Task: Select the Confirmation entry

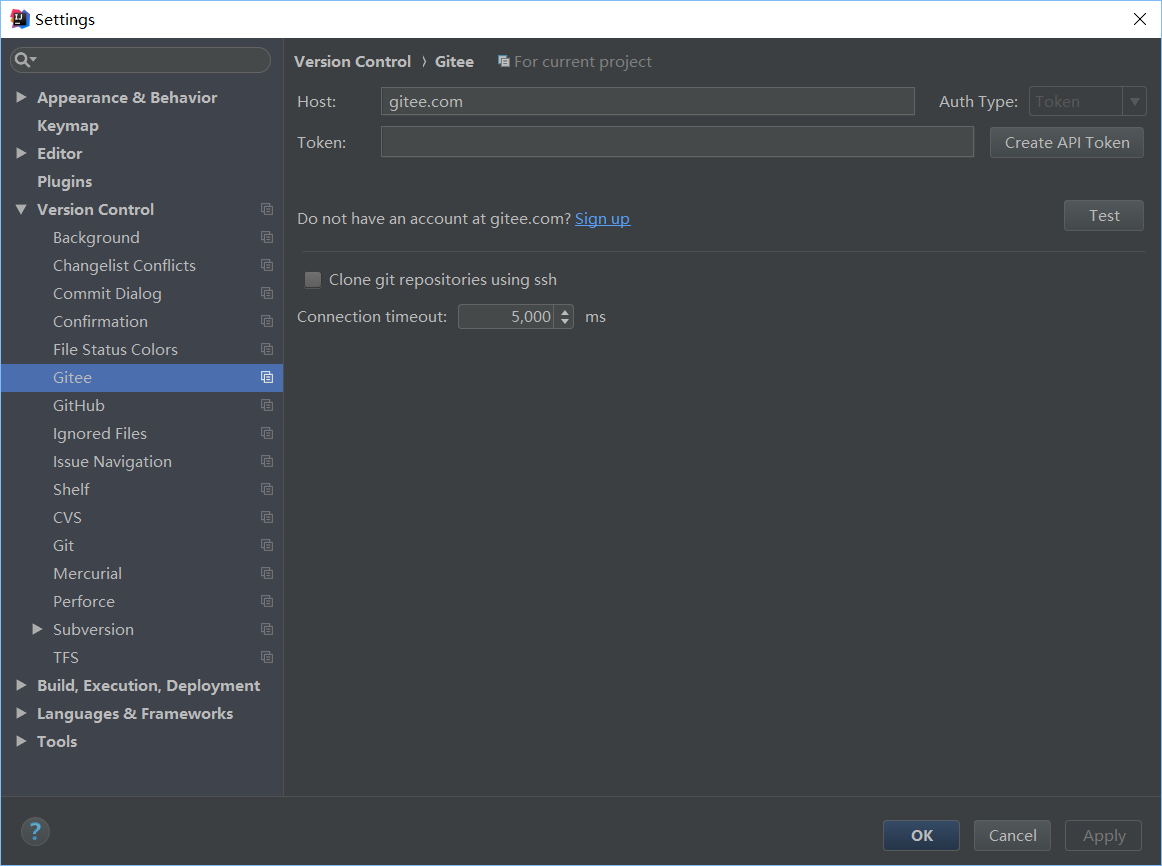Action: coord(100,322)
